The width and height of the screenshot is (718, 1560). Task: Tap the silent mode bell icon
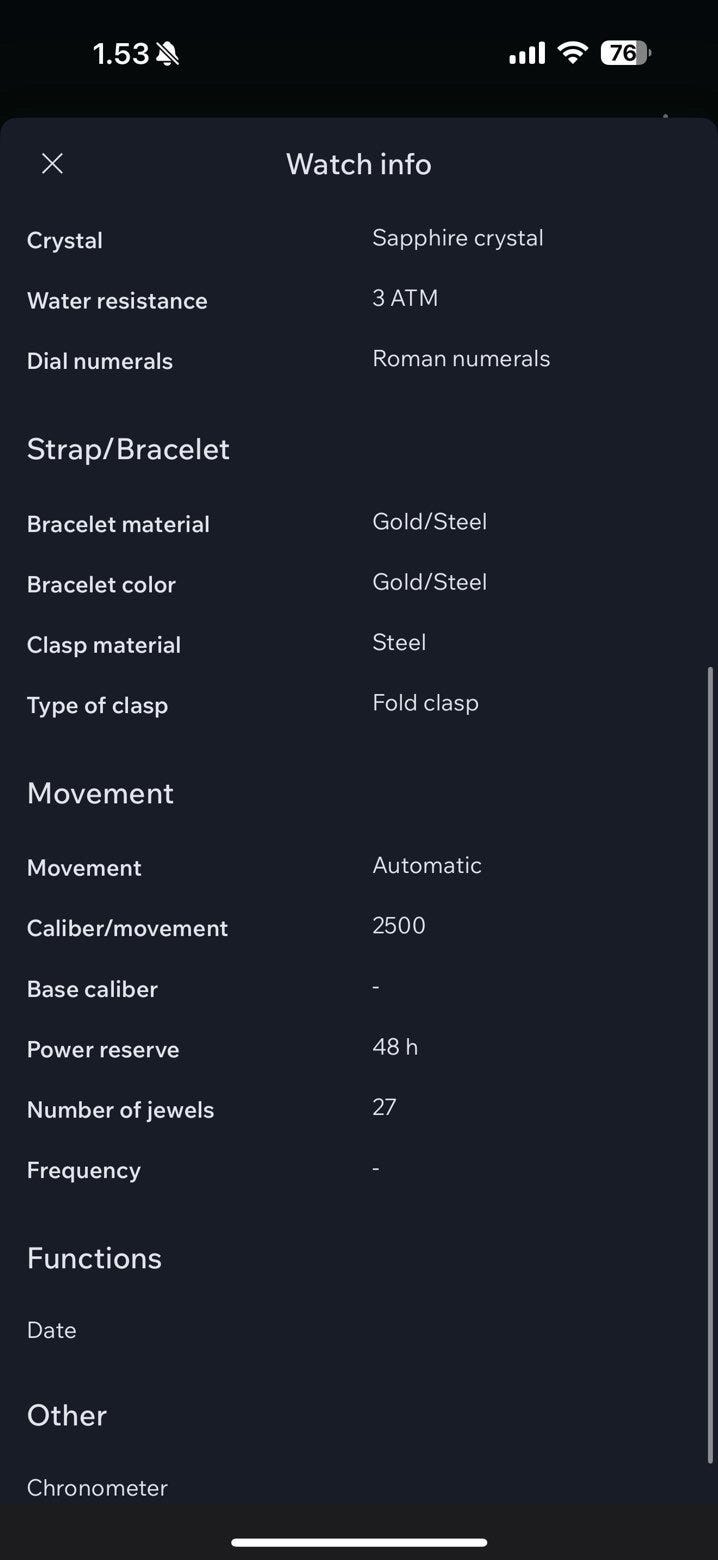167,54
